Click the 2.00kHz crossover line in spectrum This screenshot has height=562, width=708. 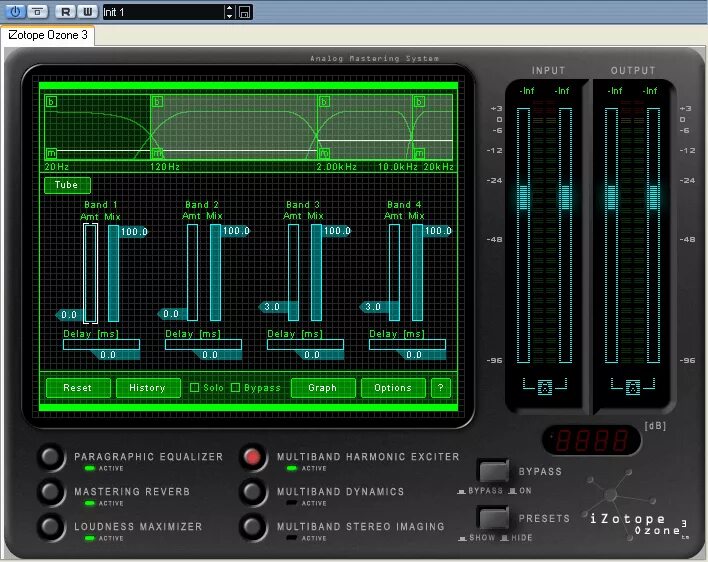[x=317, y=127]
